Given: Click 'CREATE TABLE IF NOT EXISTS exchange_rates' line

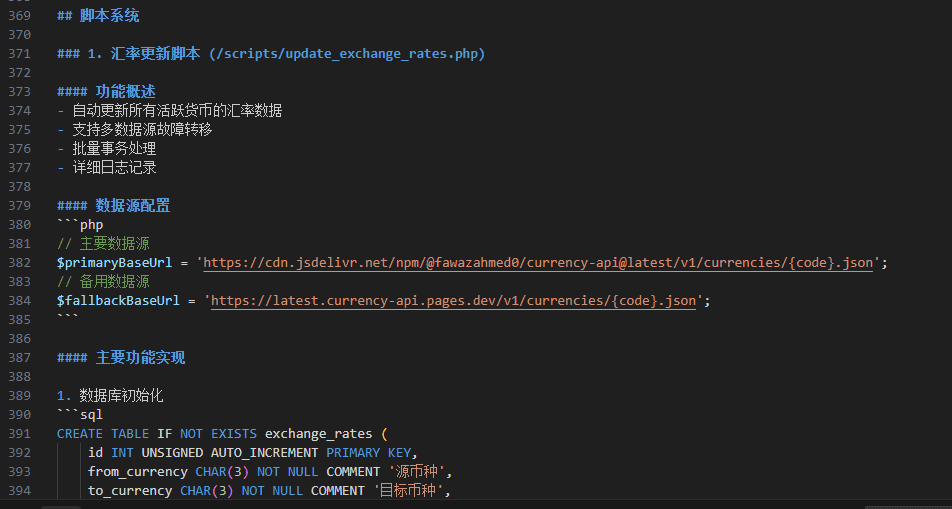Looking at the screenshot, I should pos(222,434).
